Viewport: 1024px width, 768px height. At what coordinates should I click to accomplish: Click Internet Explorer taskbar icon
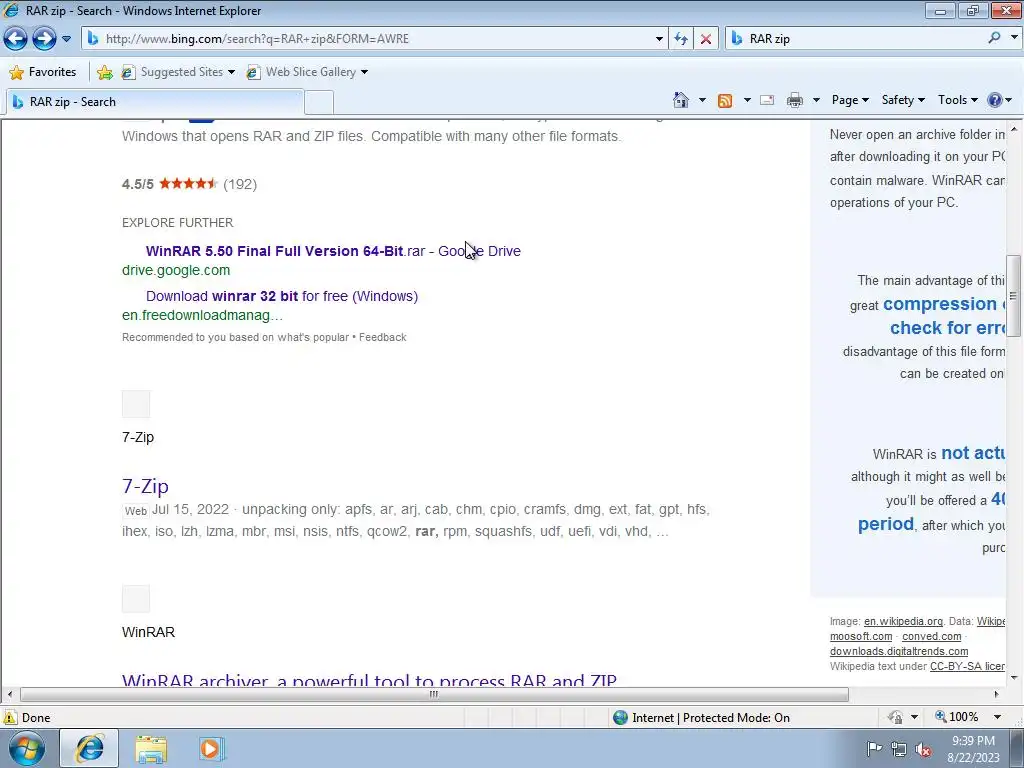89,748
